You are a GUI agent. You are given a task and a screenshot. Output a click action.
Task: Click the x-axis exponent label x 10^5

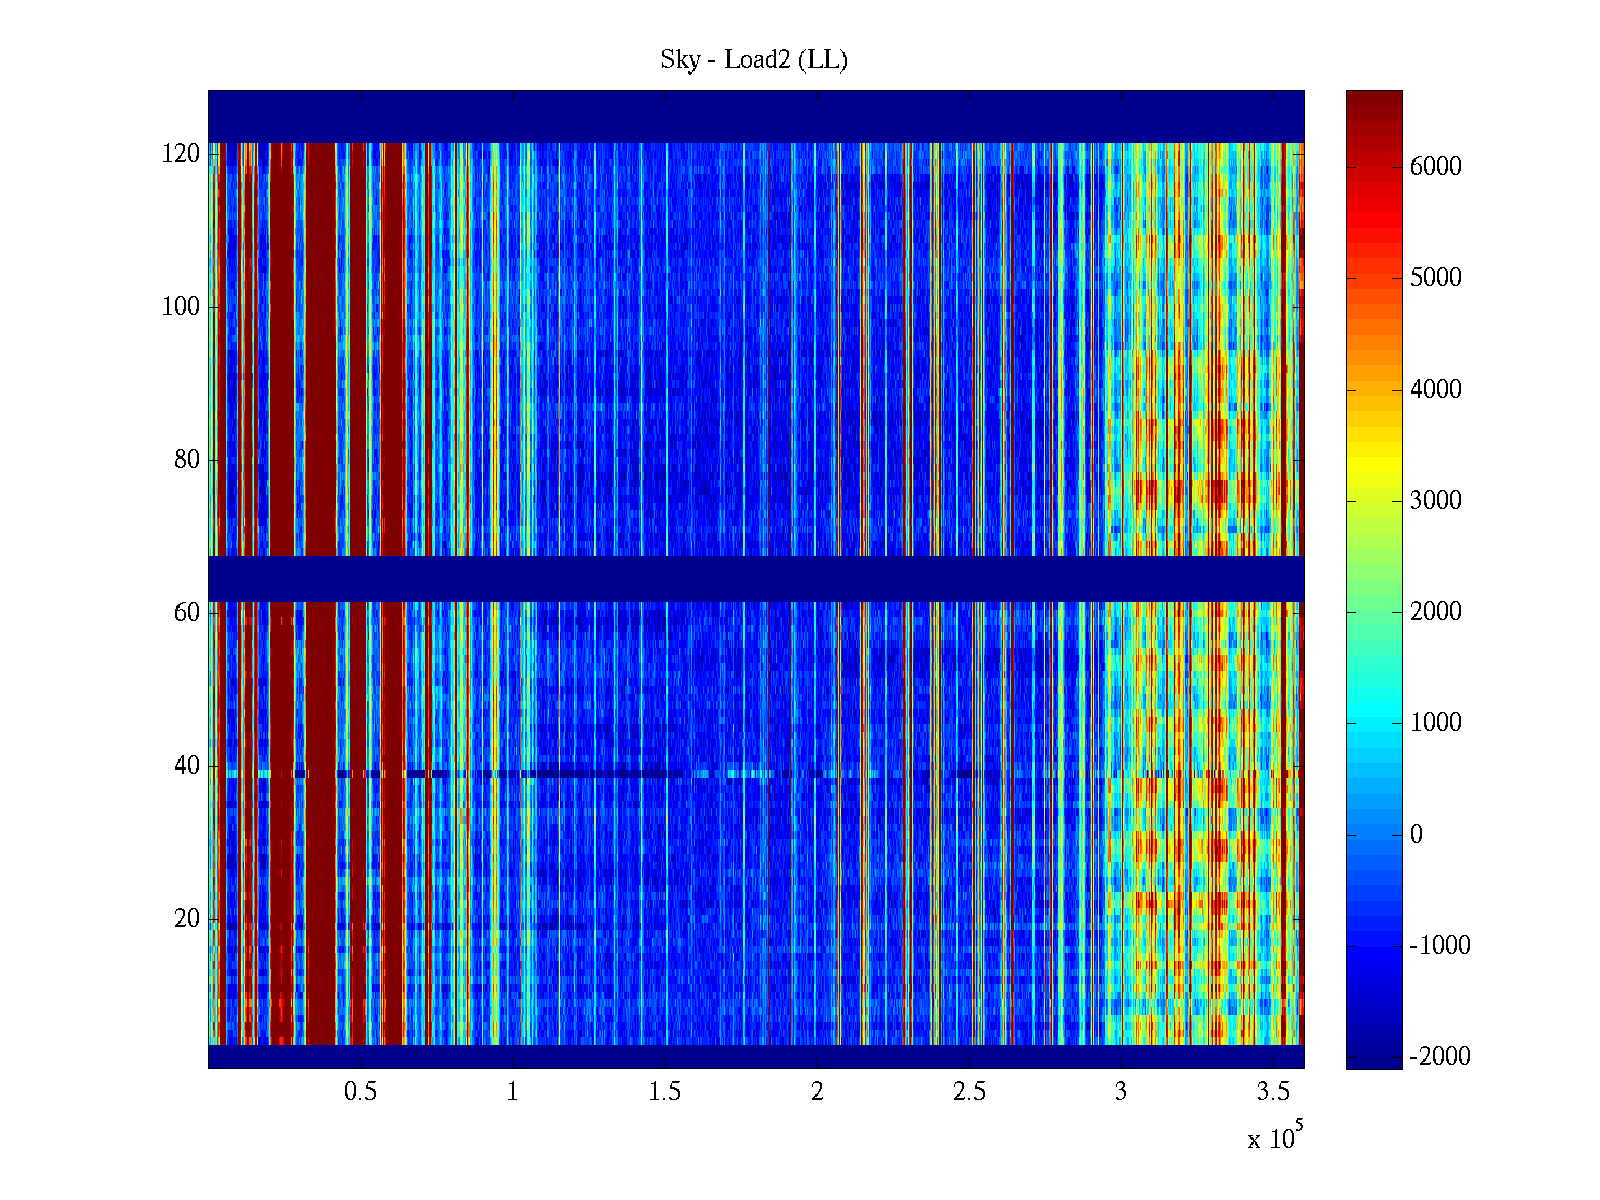pyautogui.click(x=1275, y=1138)
